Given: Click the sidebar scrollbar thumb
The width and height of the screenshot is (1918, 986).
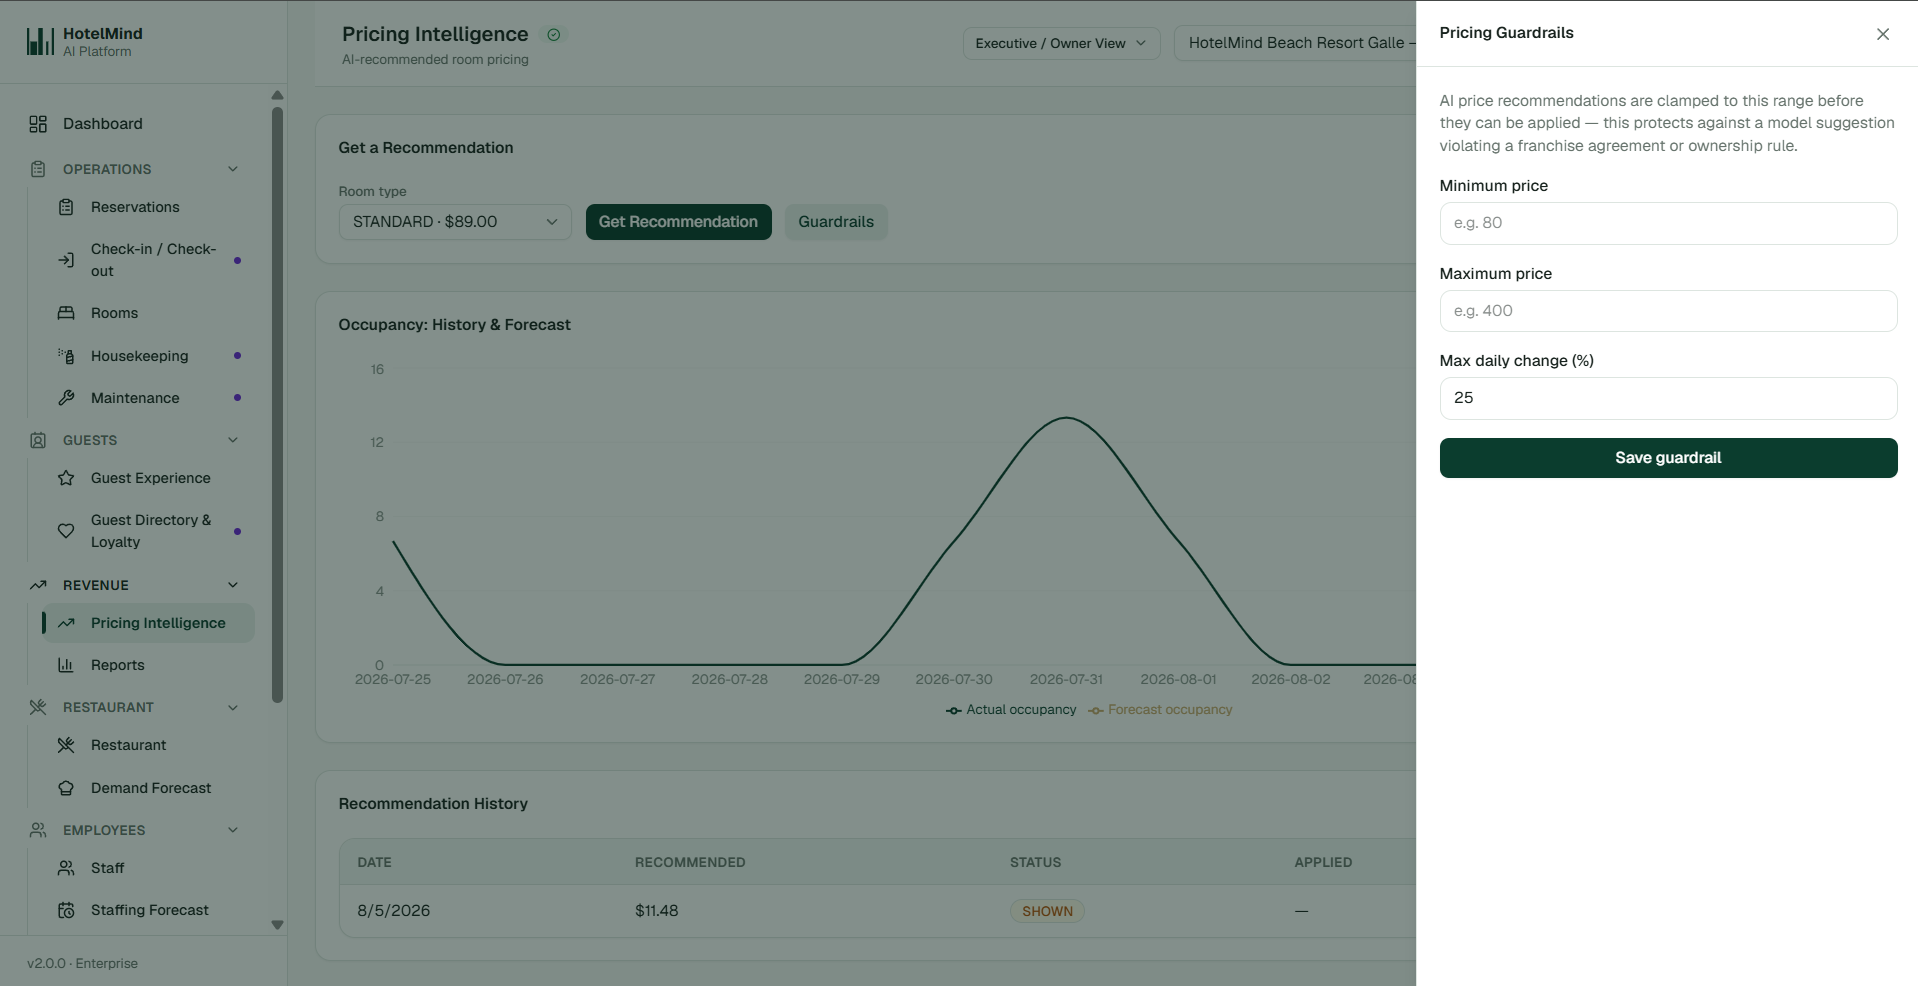Looking at the screenshot, I should click(x=277, y=404).
